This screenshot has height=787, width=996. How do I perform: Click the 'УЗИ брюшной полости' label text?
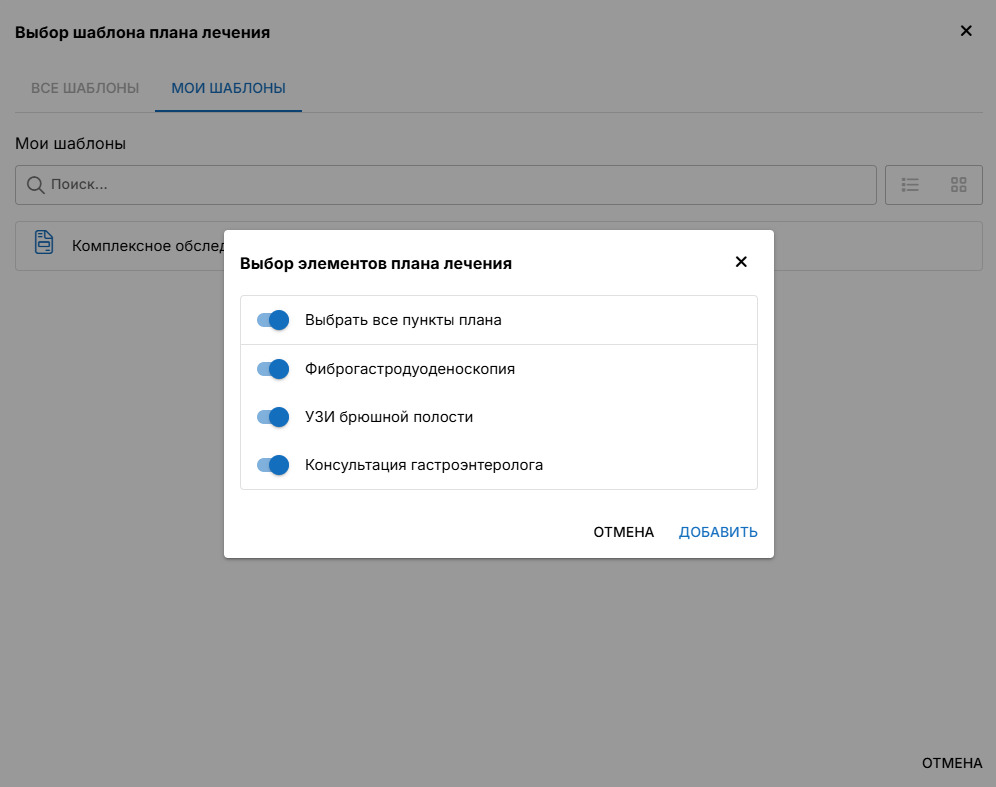(389, 417)
